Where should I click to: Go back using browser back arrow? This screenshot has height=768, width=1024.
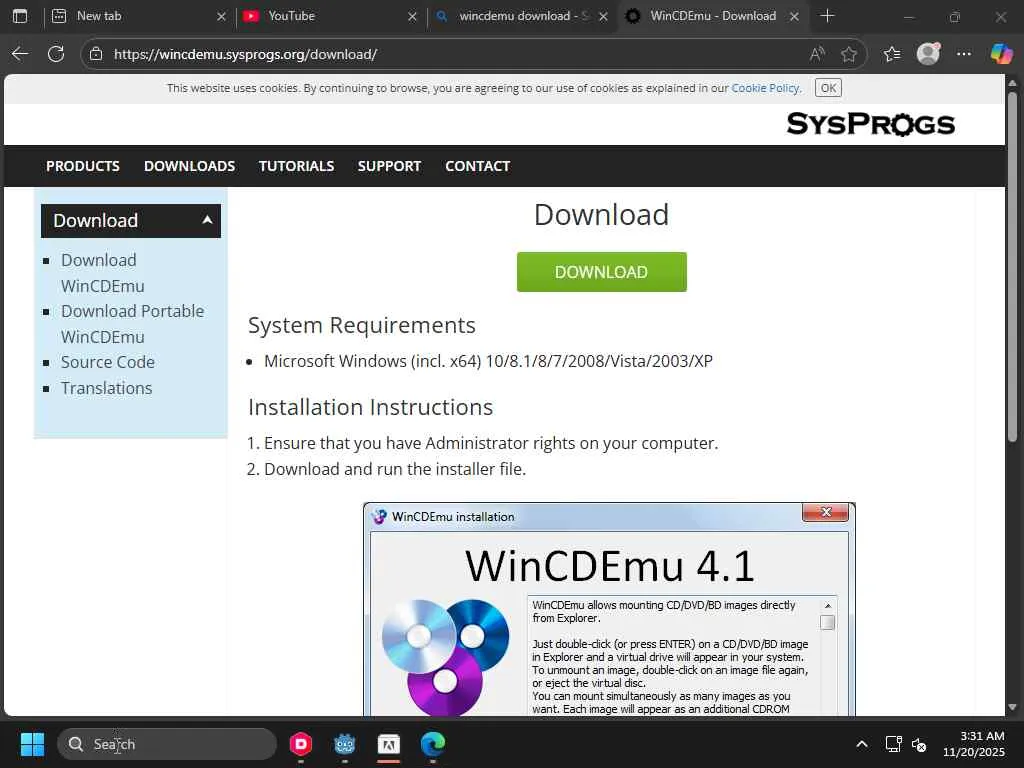20,54
